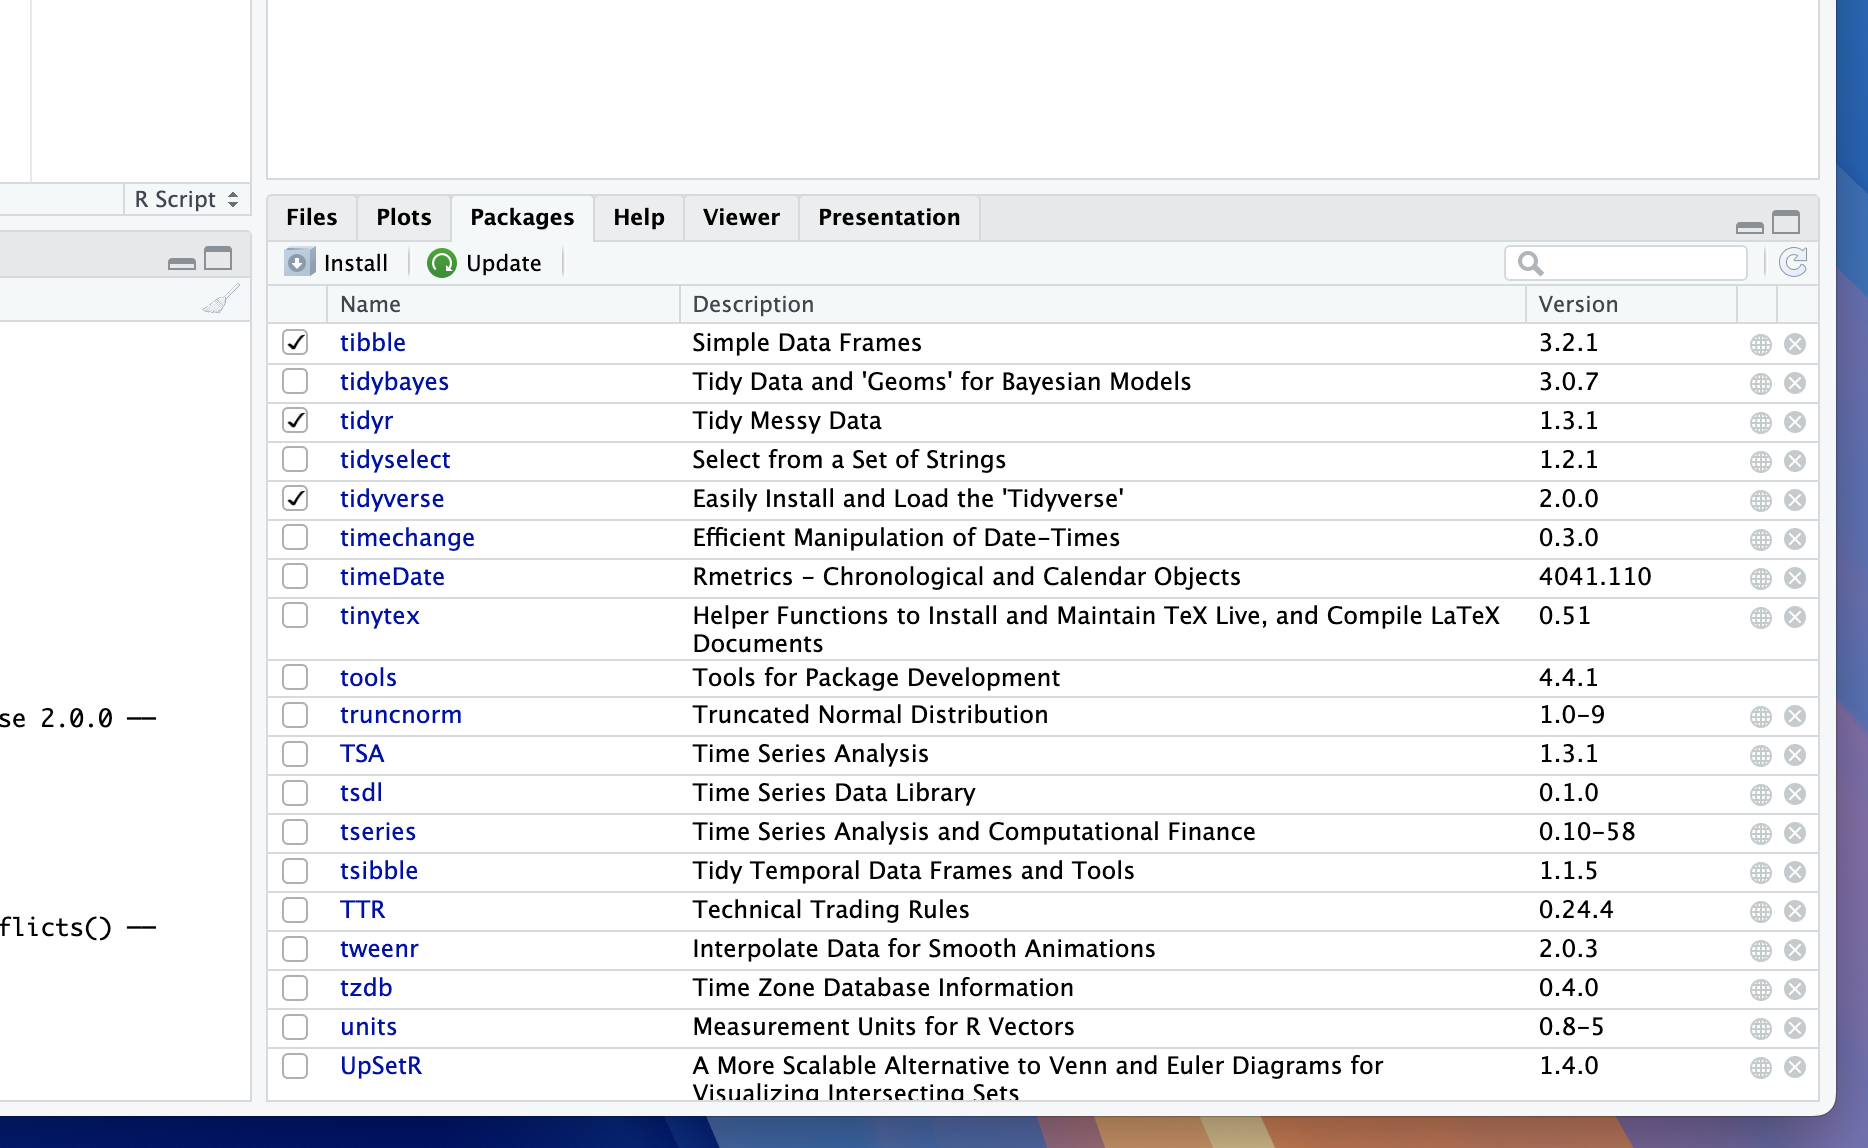
Task: Load the tidyselect package
Action: click(x=295, y=459)
